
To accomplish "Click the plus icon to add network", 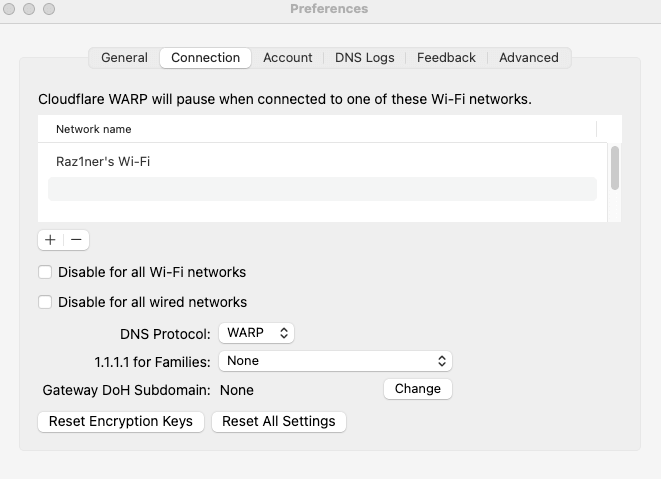I will pyautogui.click(x=50, y=240).
